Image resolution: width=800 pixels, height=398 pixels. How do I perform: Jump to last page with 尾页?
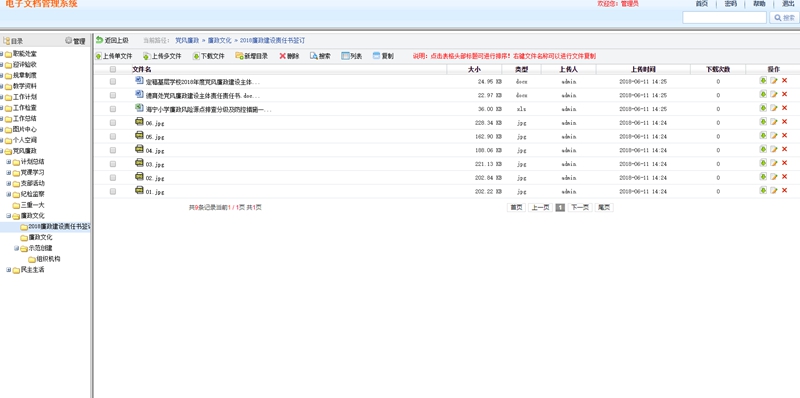click(x=604, y=208)
